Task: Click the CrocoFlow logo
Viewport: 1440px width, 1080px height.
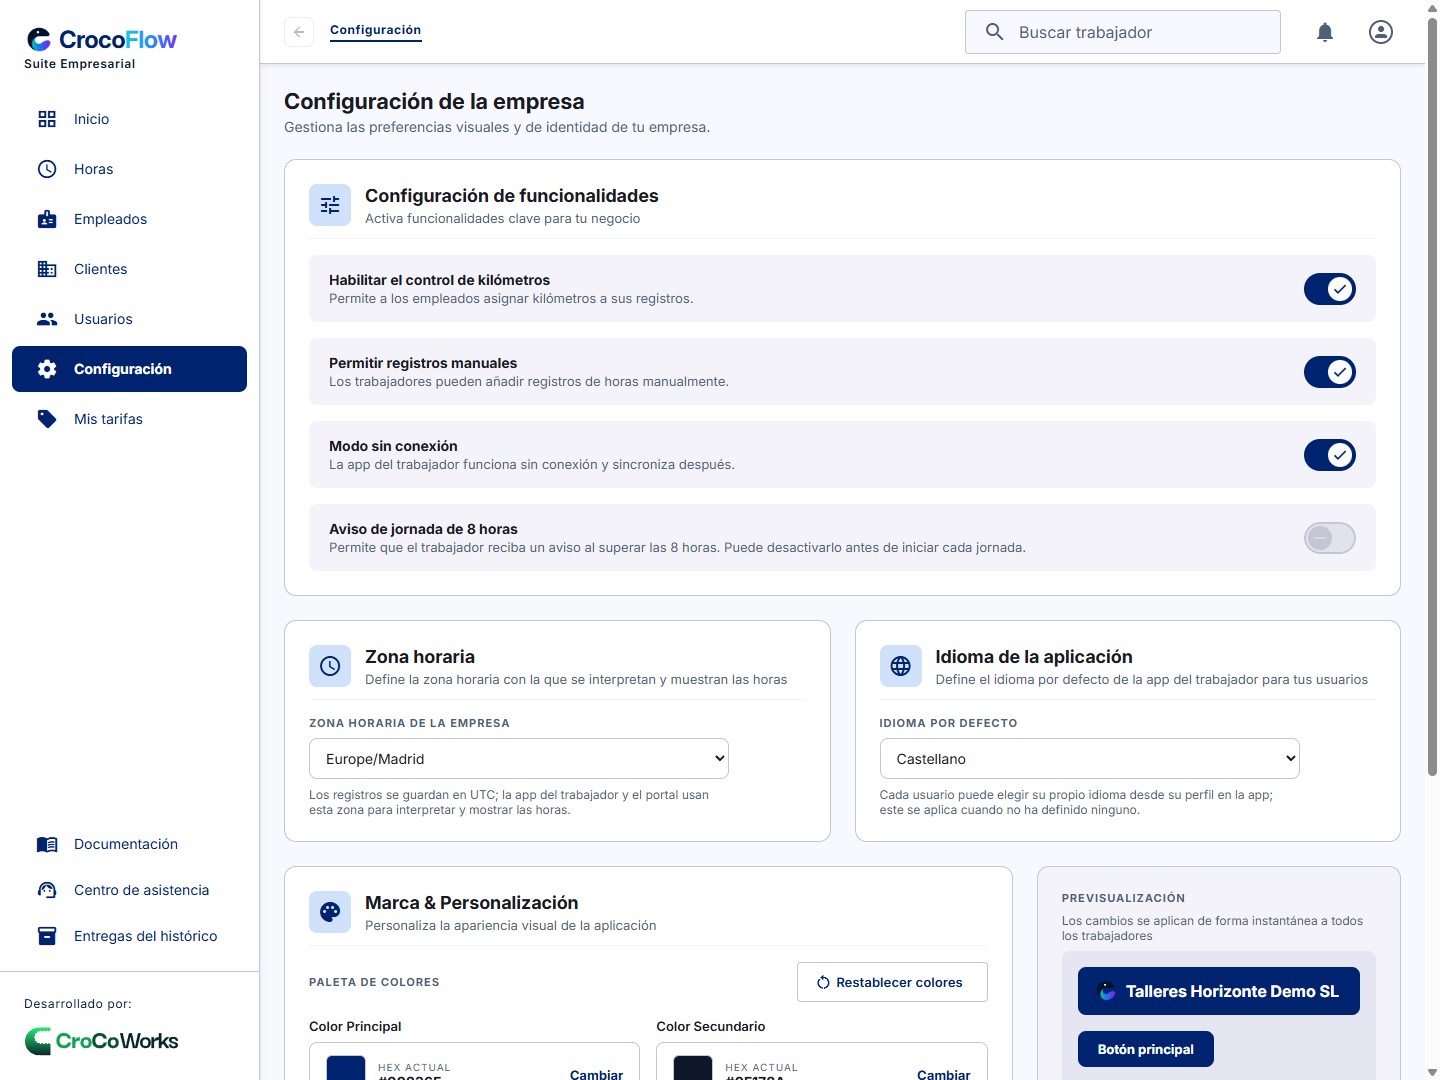Action: [101, 40]
